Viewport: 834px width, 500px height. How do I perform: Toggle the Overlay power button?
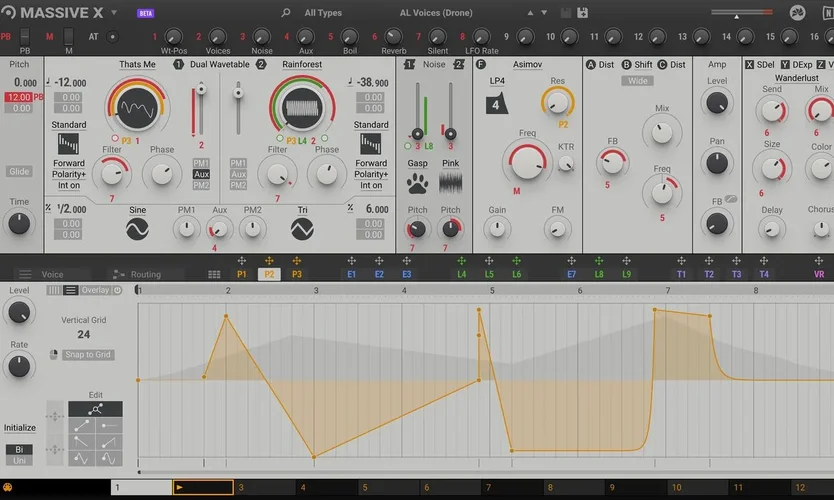(x=117, y=290)
